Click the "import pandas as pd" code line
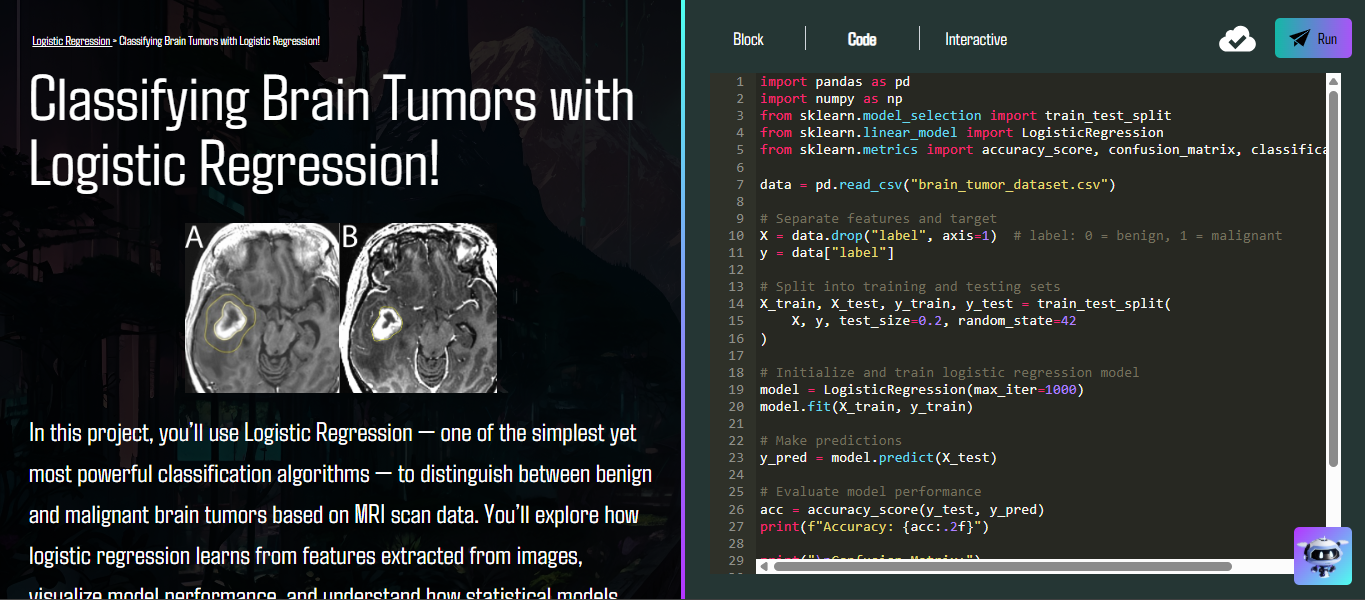The image size is (1365, 600). tap(835, 81)
